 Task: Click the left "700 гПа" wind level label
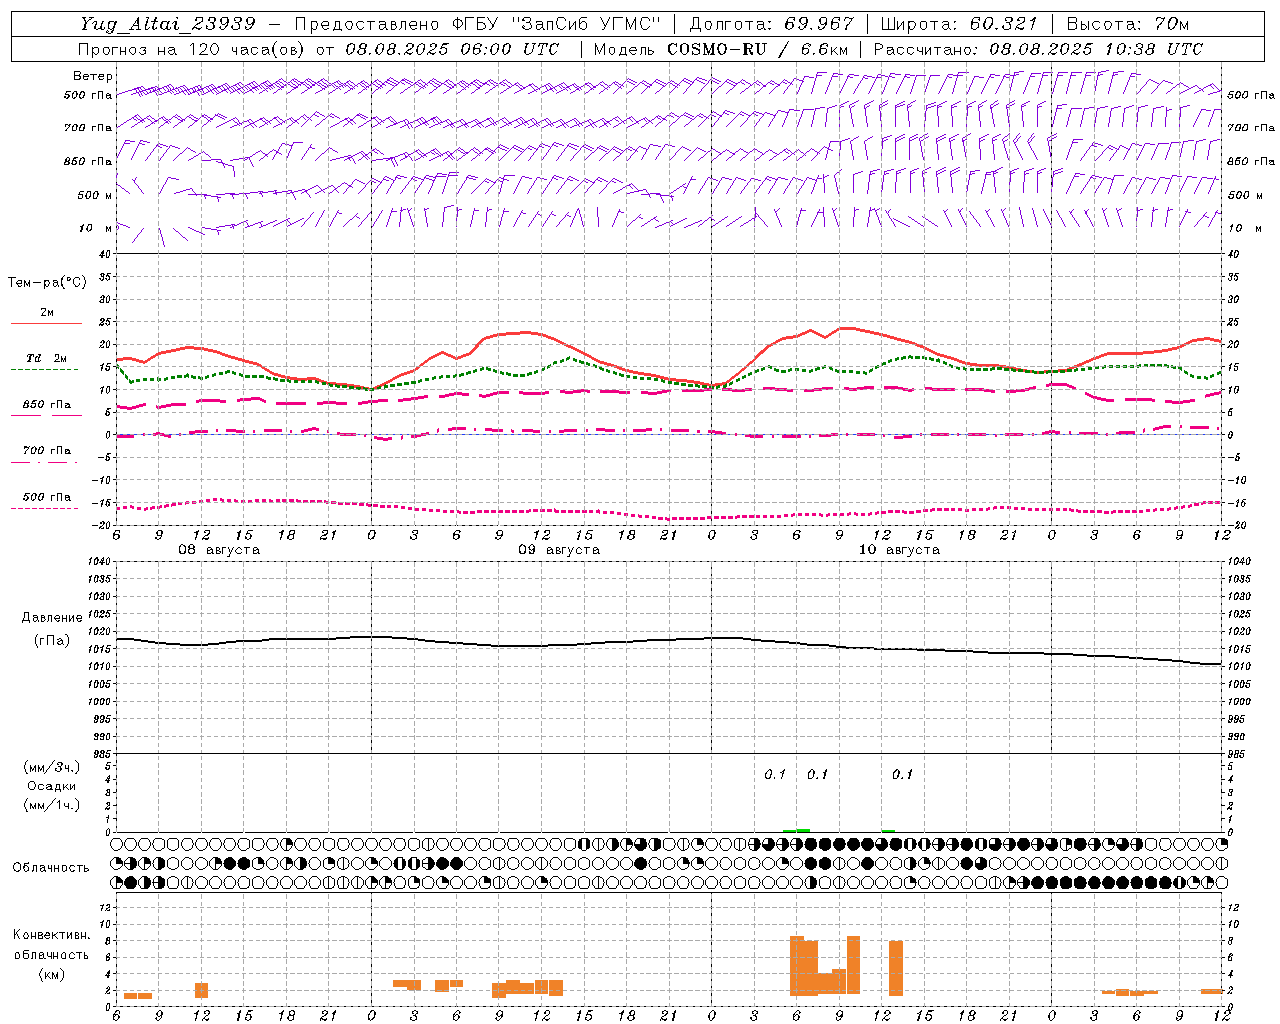point(88,128)
